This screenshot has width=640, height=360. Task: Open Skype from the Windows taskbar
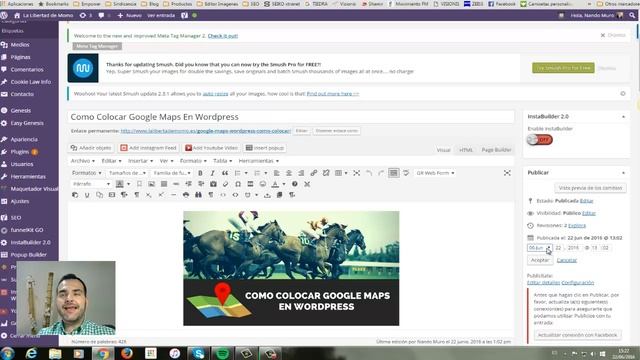[198, 353]
